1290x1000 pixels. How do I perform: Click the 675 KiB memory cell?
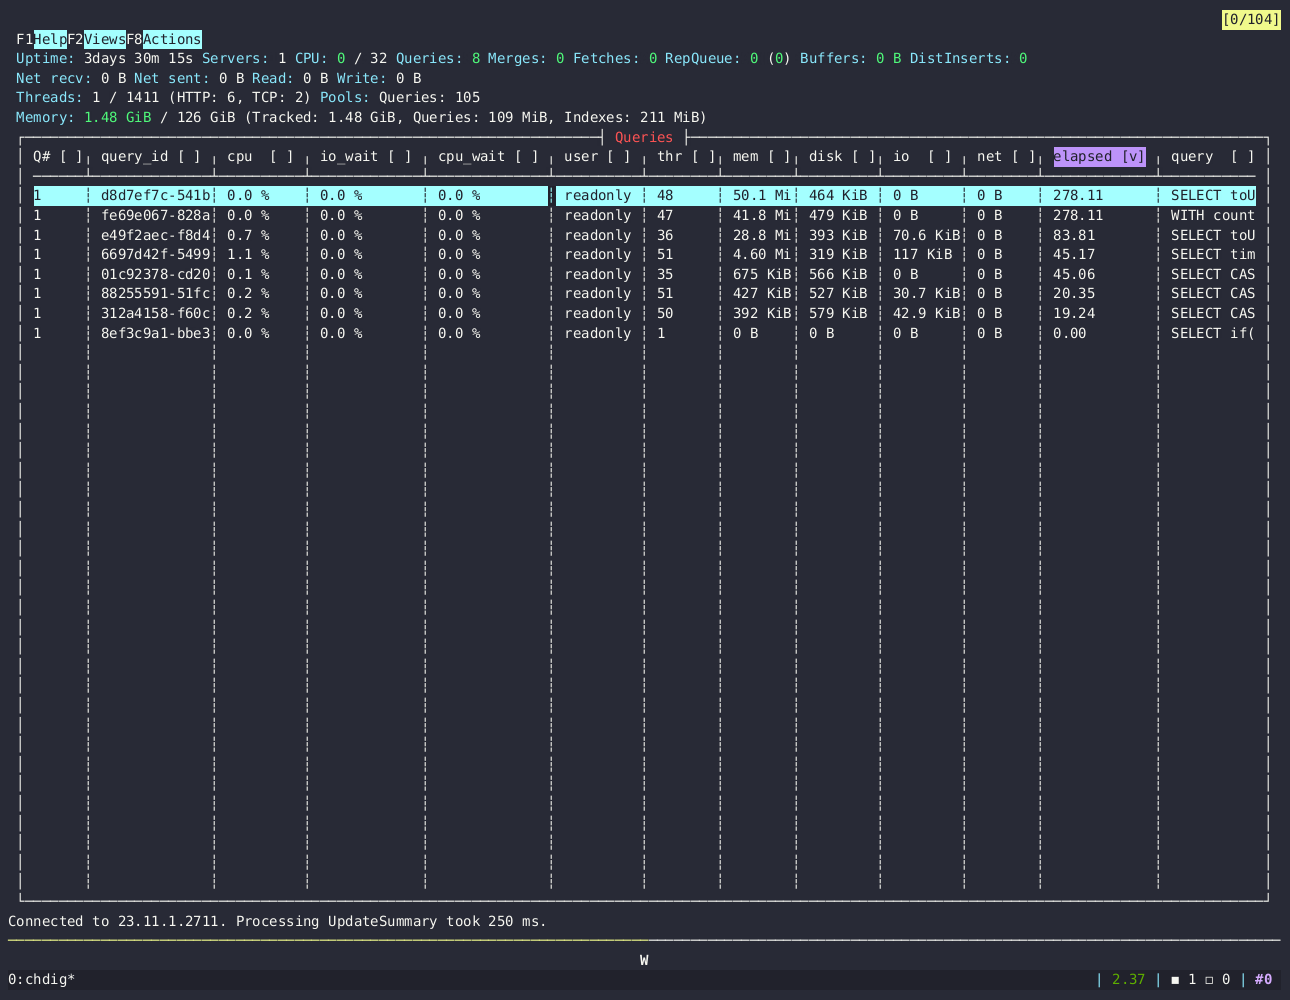coord(762,274)
